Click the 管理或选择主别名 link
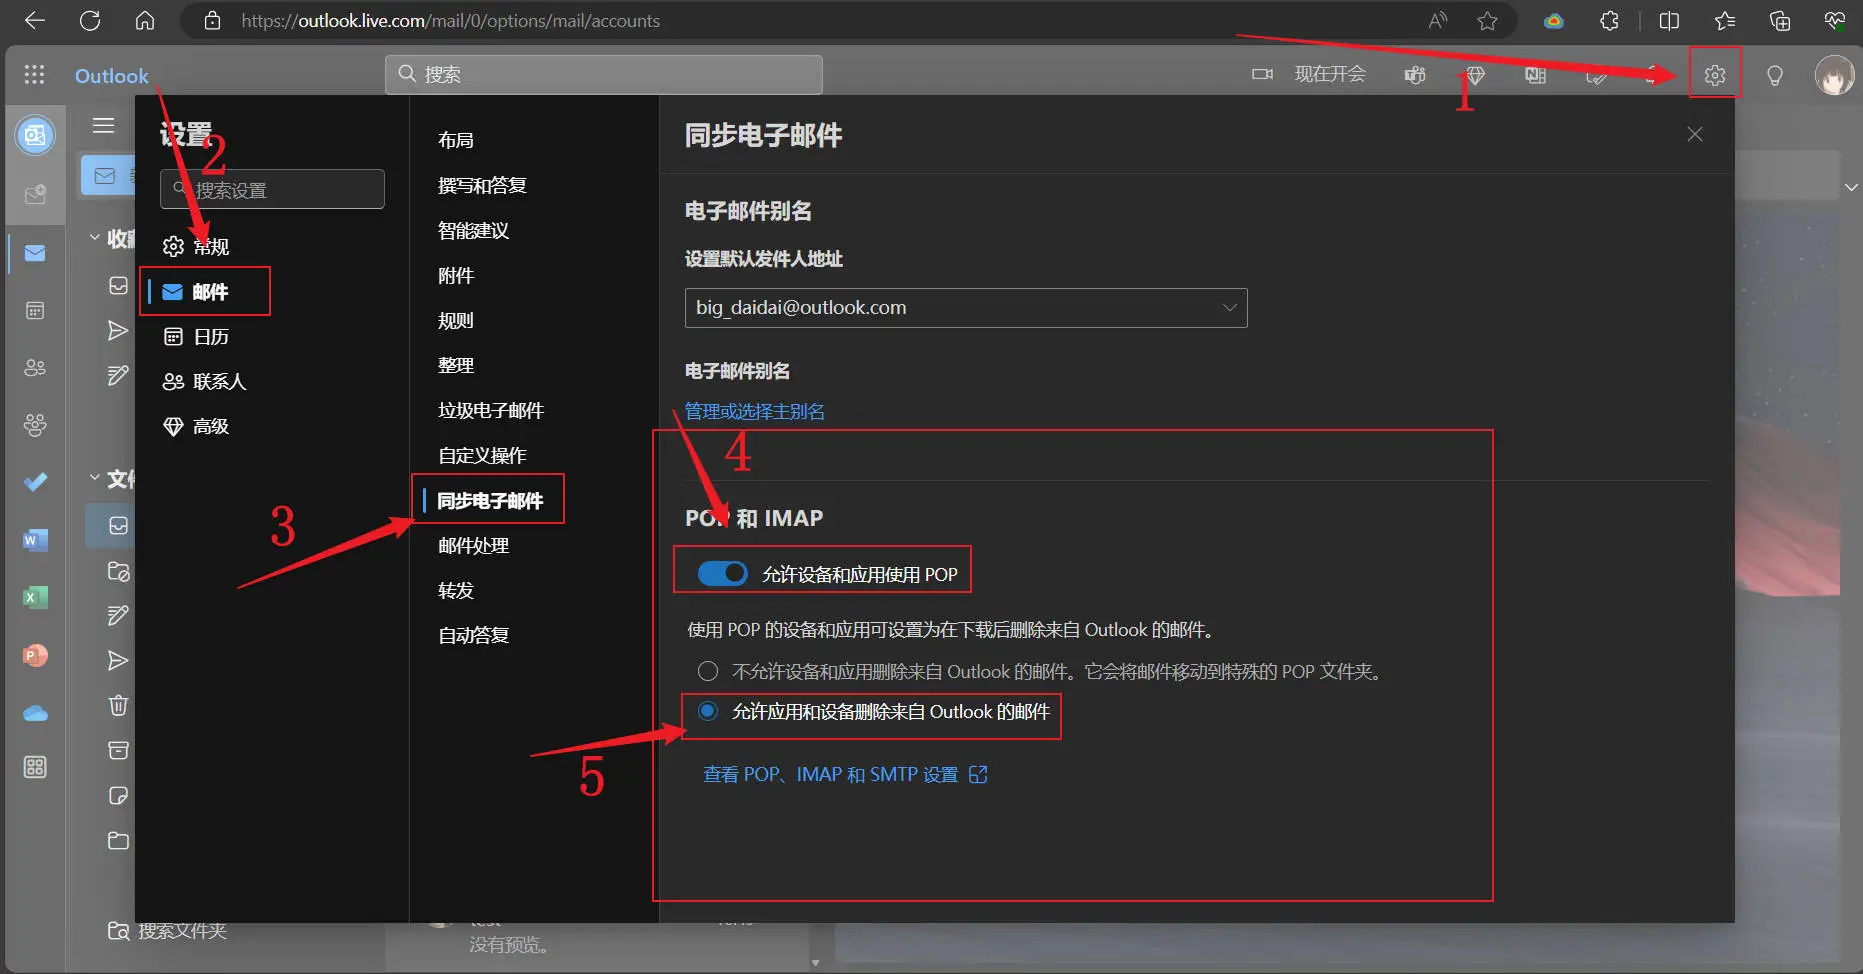The image size is (1863, 974). [x=754, y=412]
